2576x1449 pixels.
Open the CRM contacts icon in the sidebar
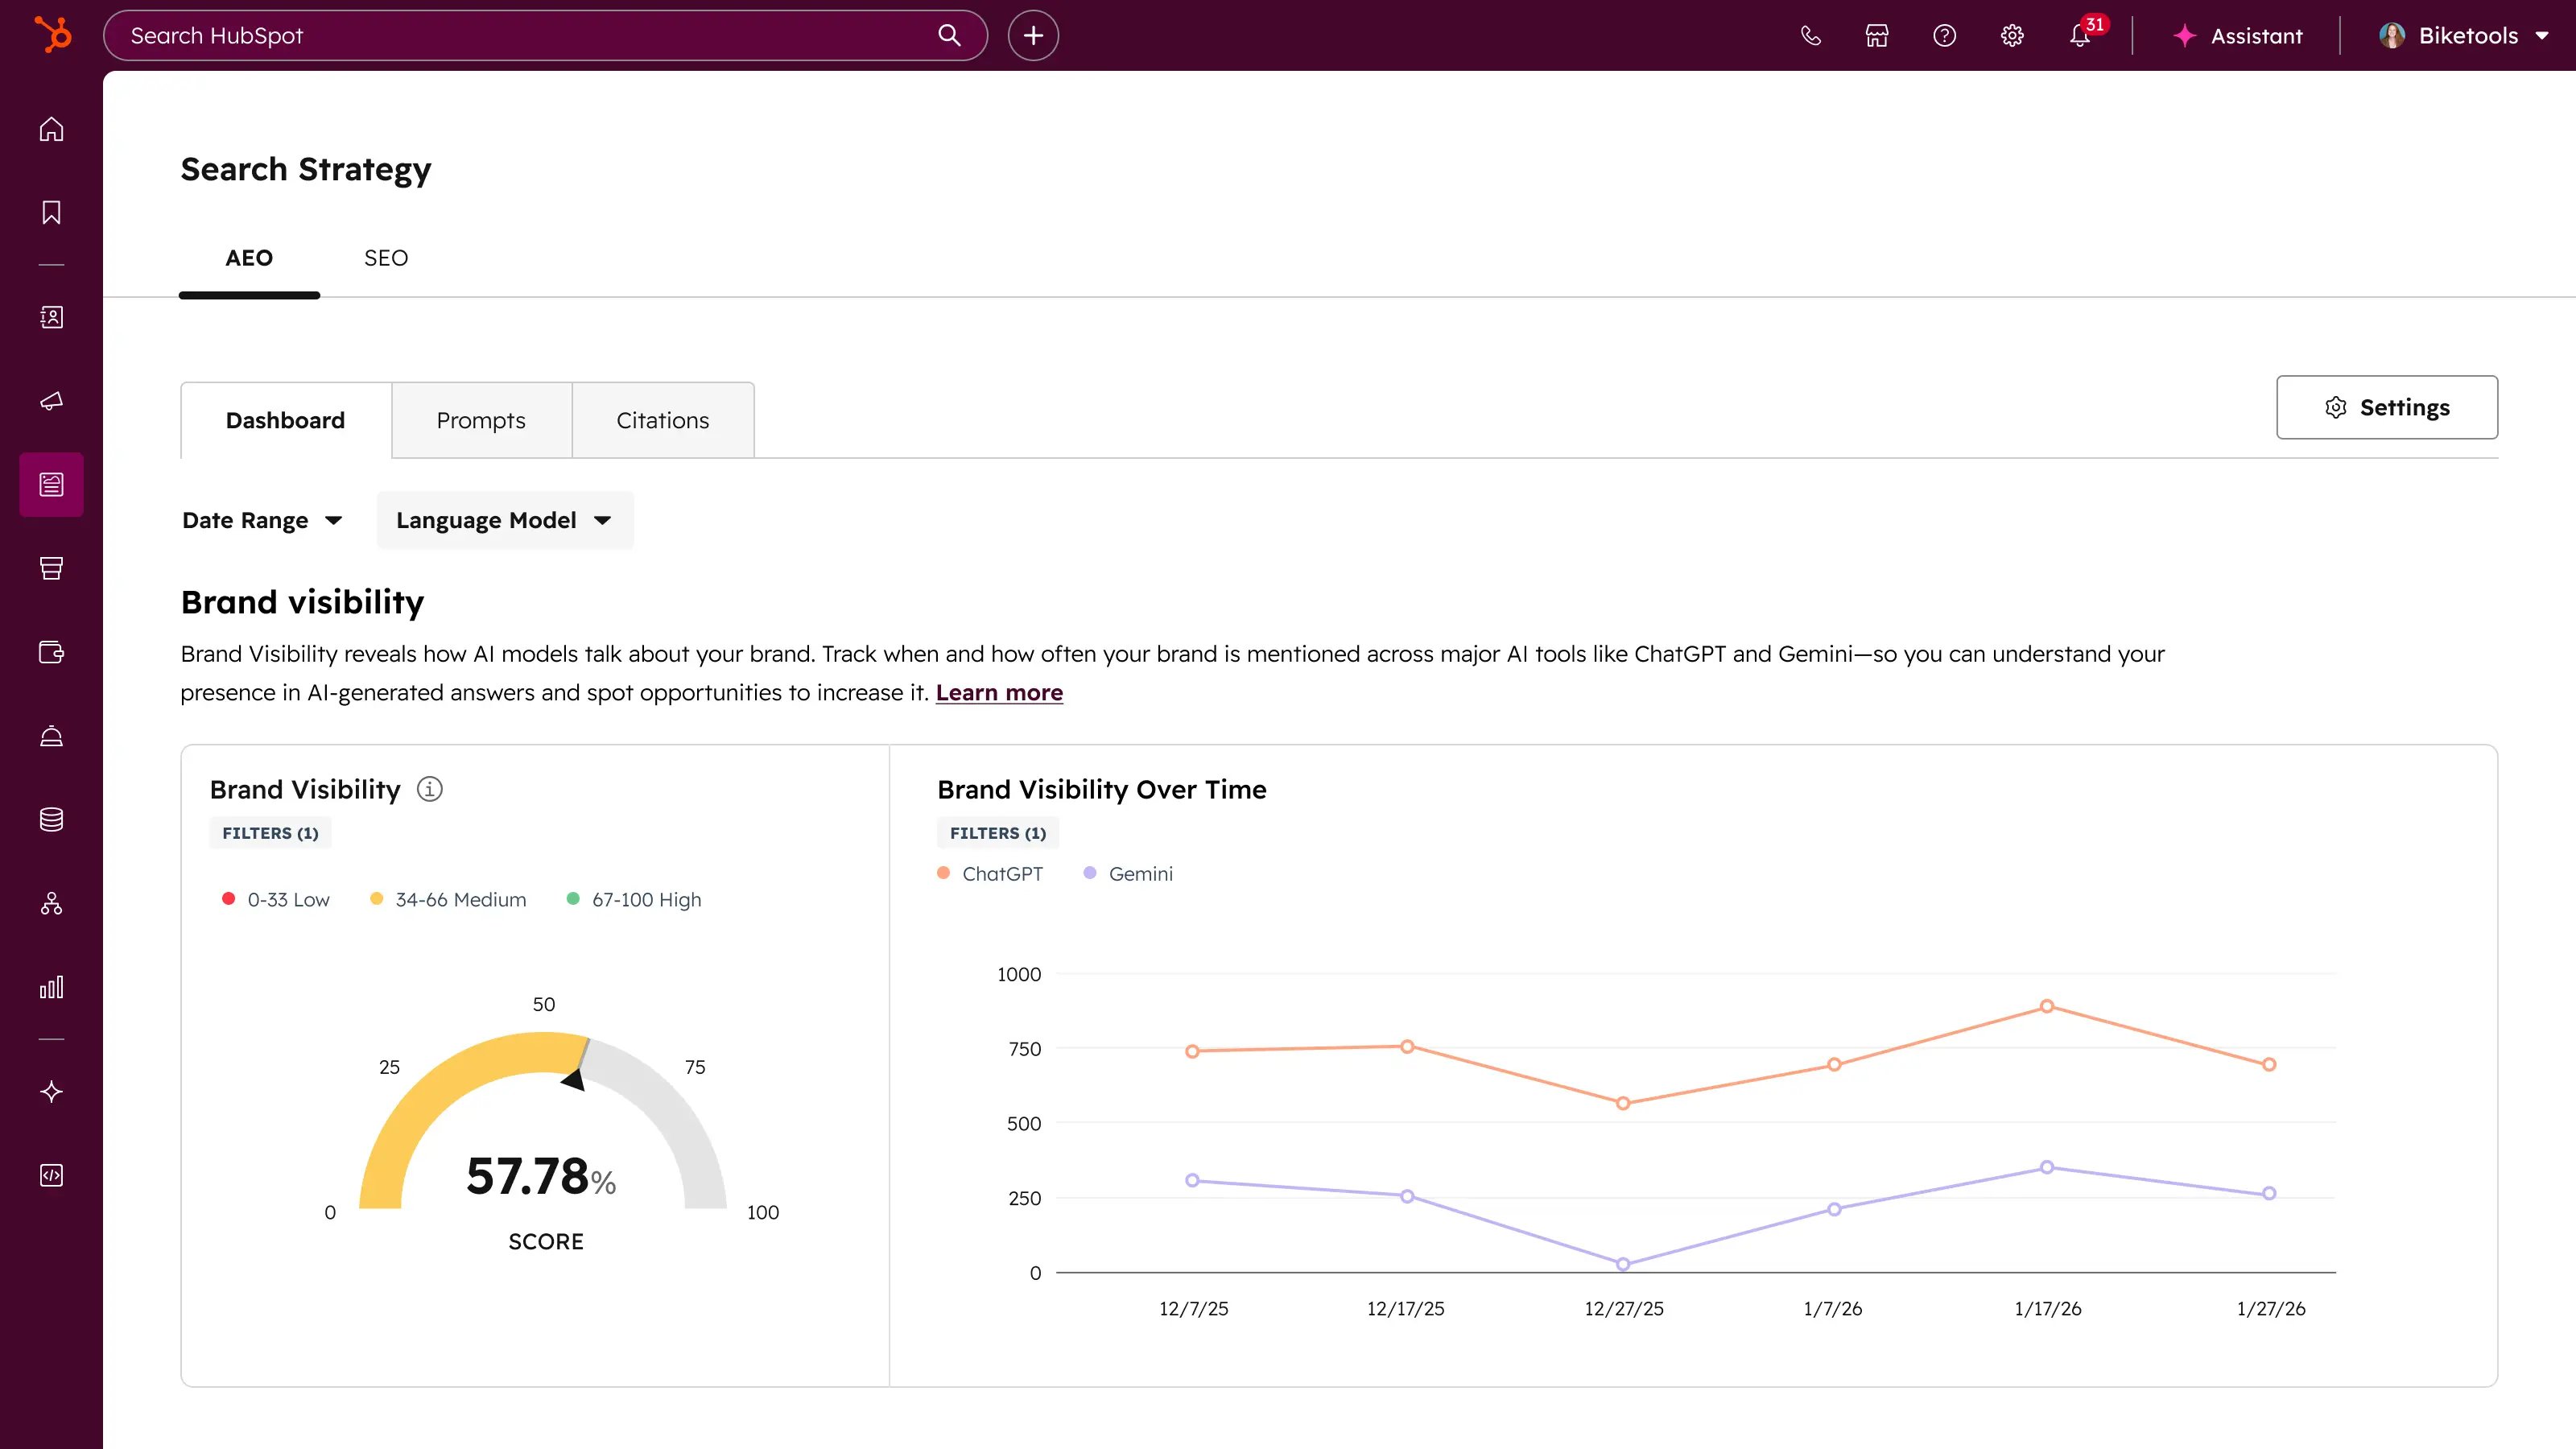51,317
